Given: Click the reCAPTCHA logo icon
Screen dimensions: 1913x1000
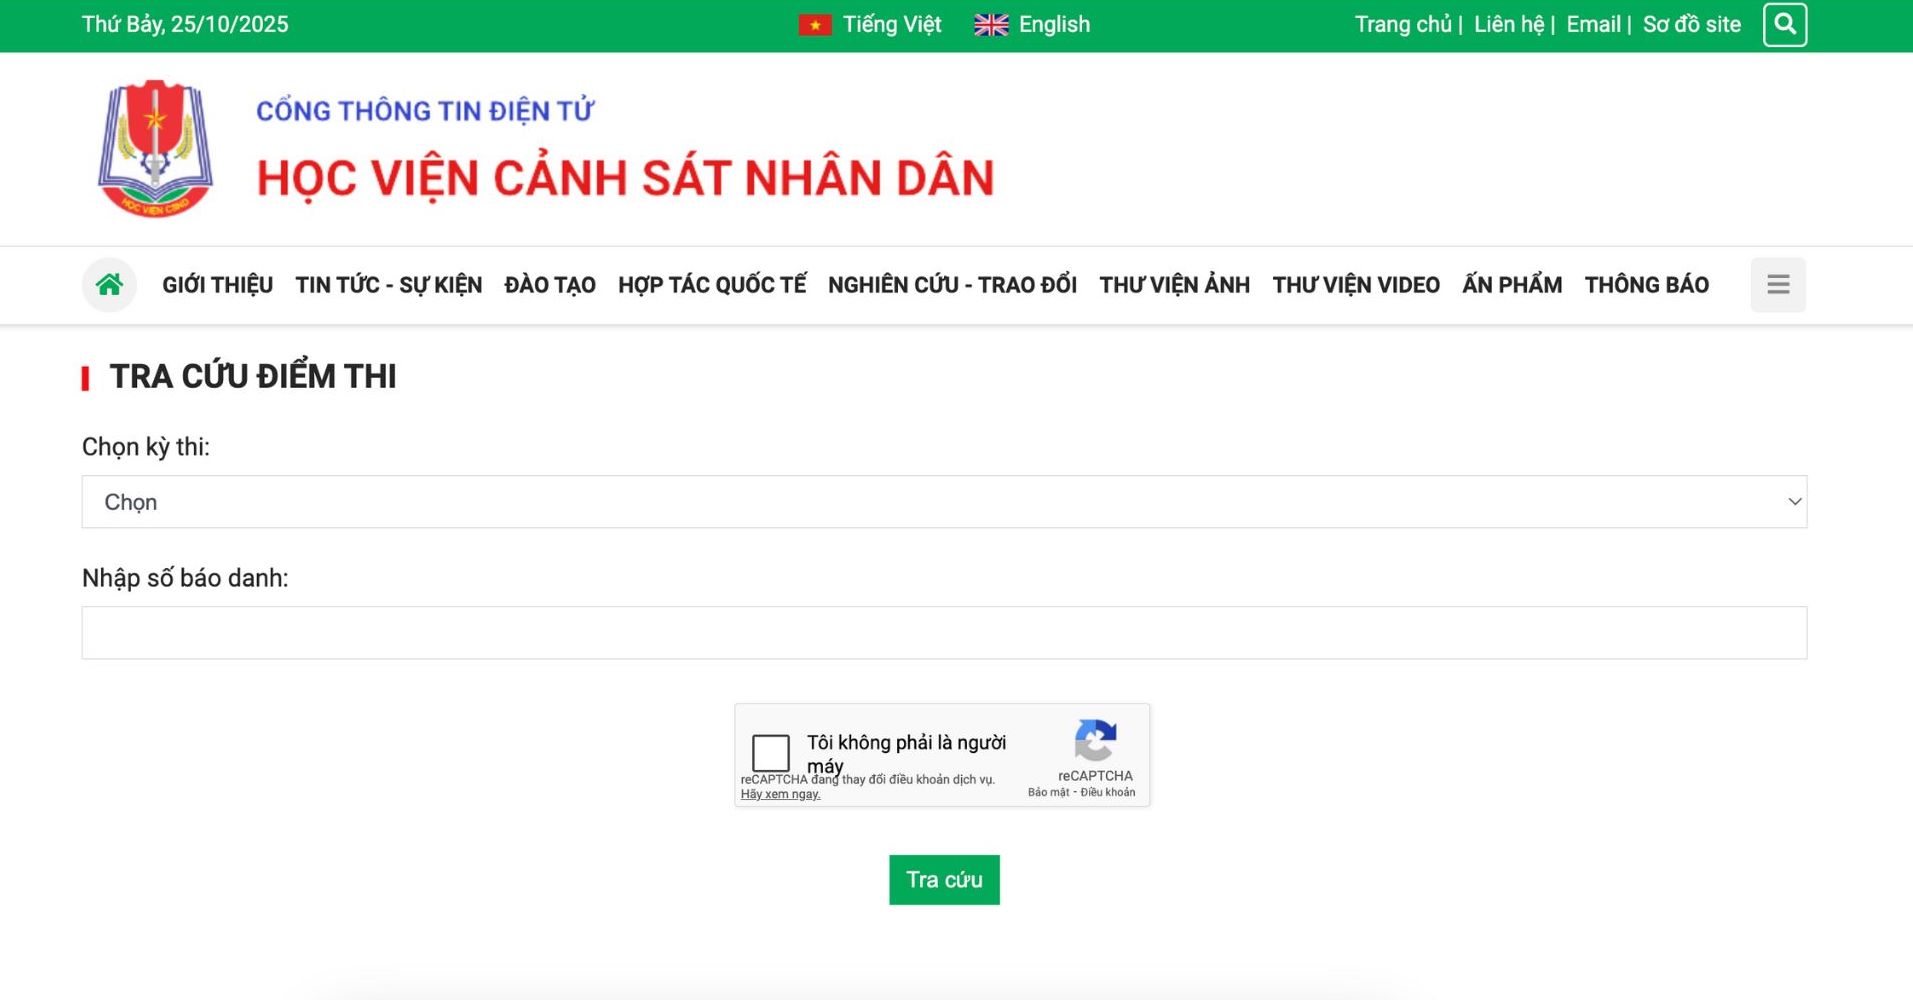Looking at the screenshot, I should coord(1095,741).
